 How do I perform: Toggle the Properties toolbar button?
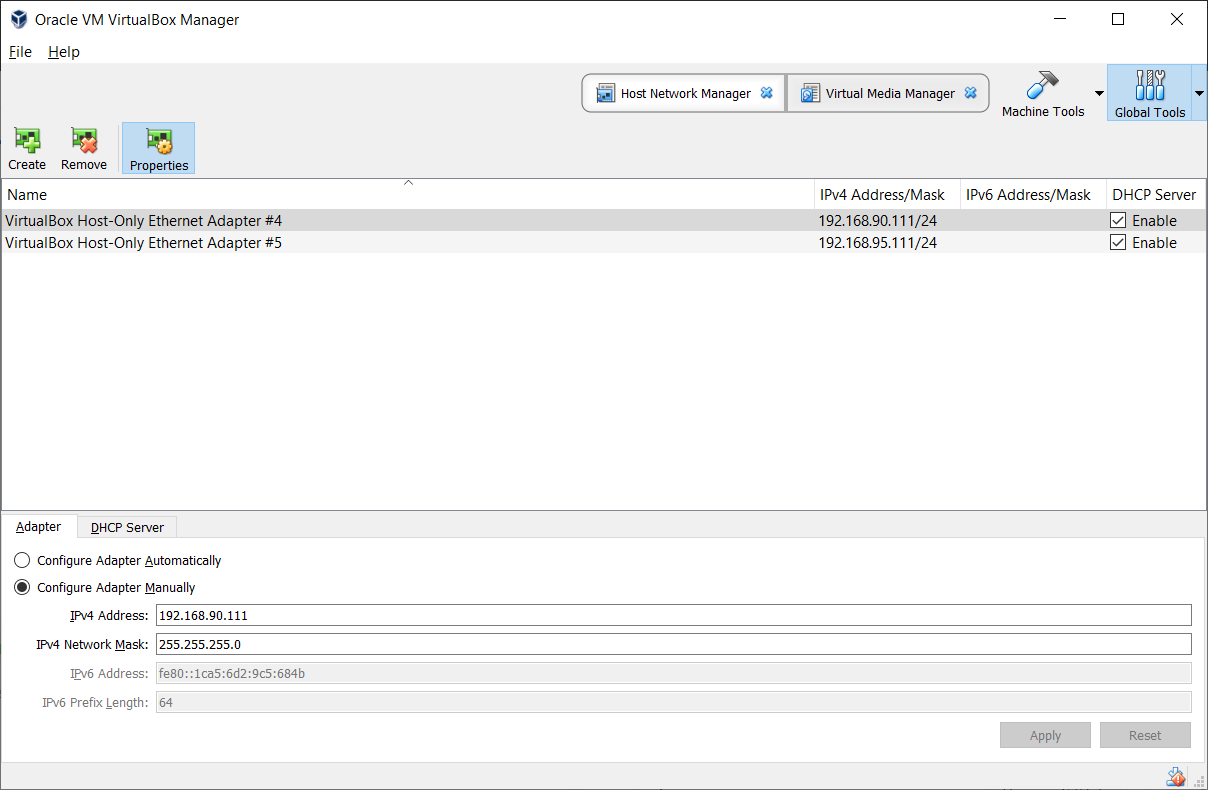pos(159,148)
